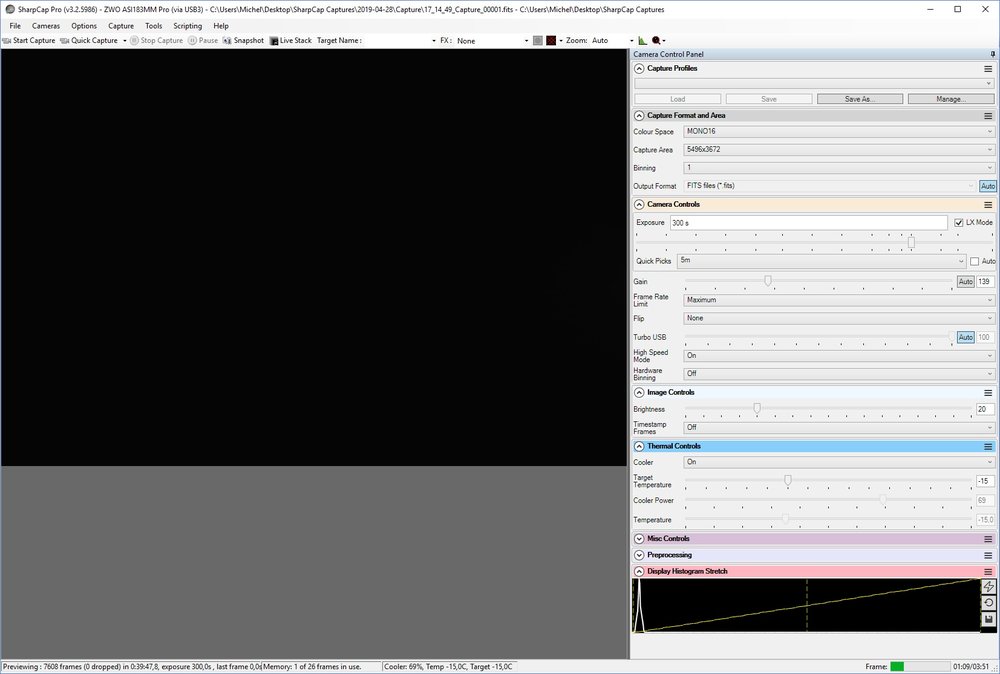The width and height of the screenshot is (1000, 674).
Task: Open the Cameras menu
Action: tap(46, 26)
